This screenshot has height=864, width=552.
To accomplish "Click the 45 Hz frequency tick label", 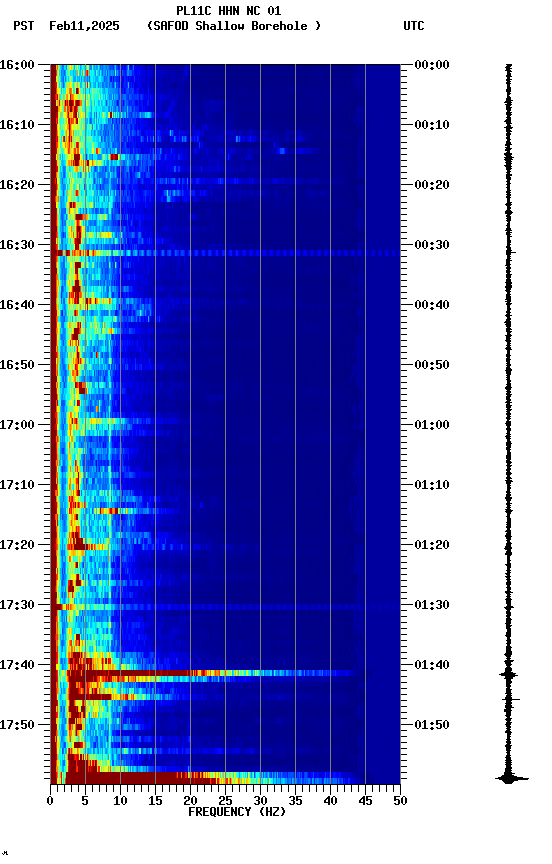I will [365, 801].
